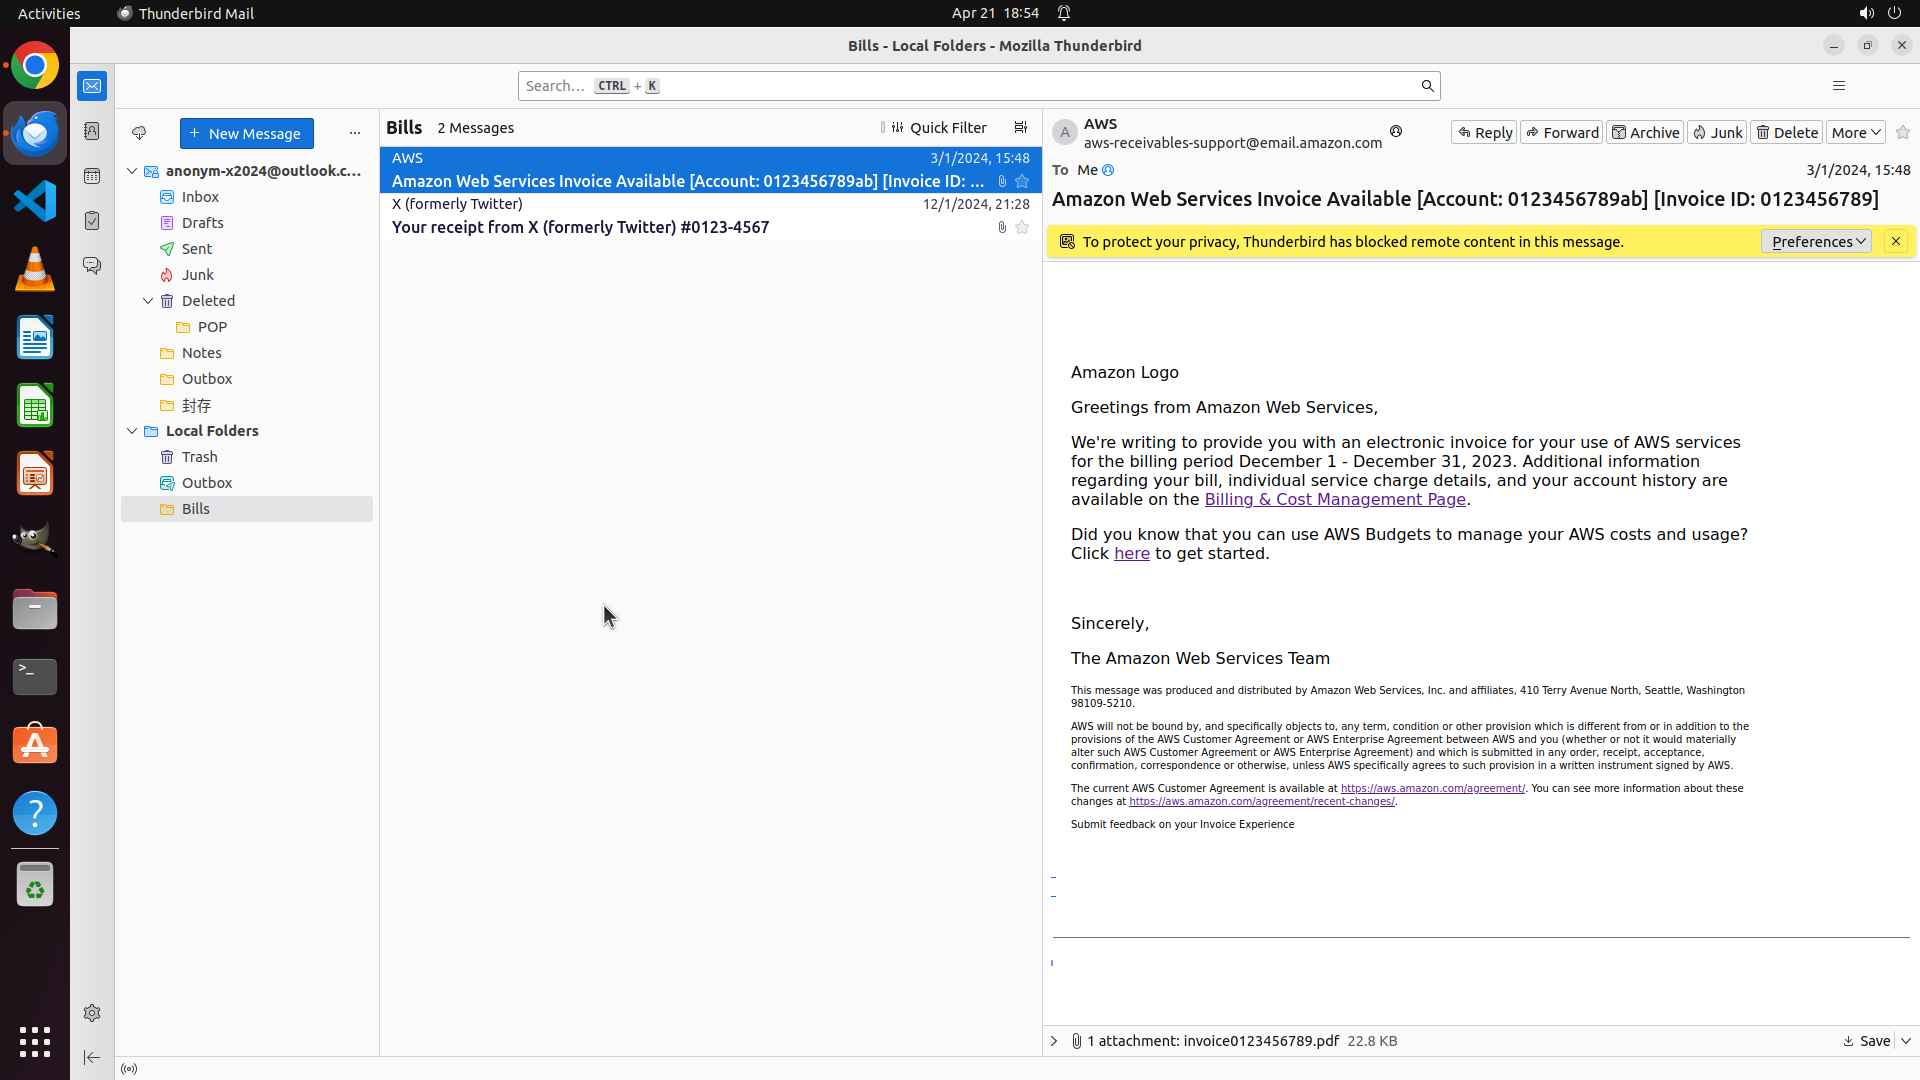The height and width of the screenshot is (1080, 1920).
Task: Collapse the spaces toolbar
Action: pos(92,1057)
